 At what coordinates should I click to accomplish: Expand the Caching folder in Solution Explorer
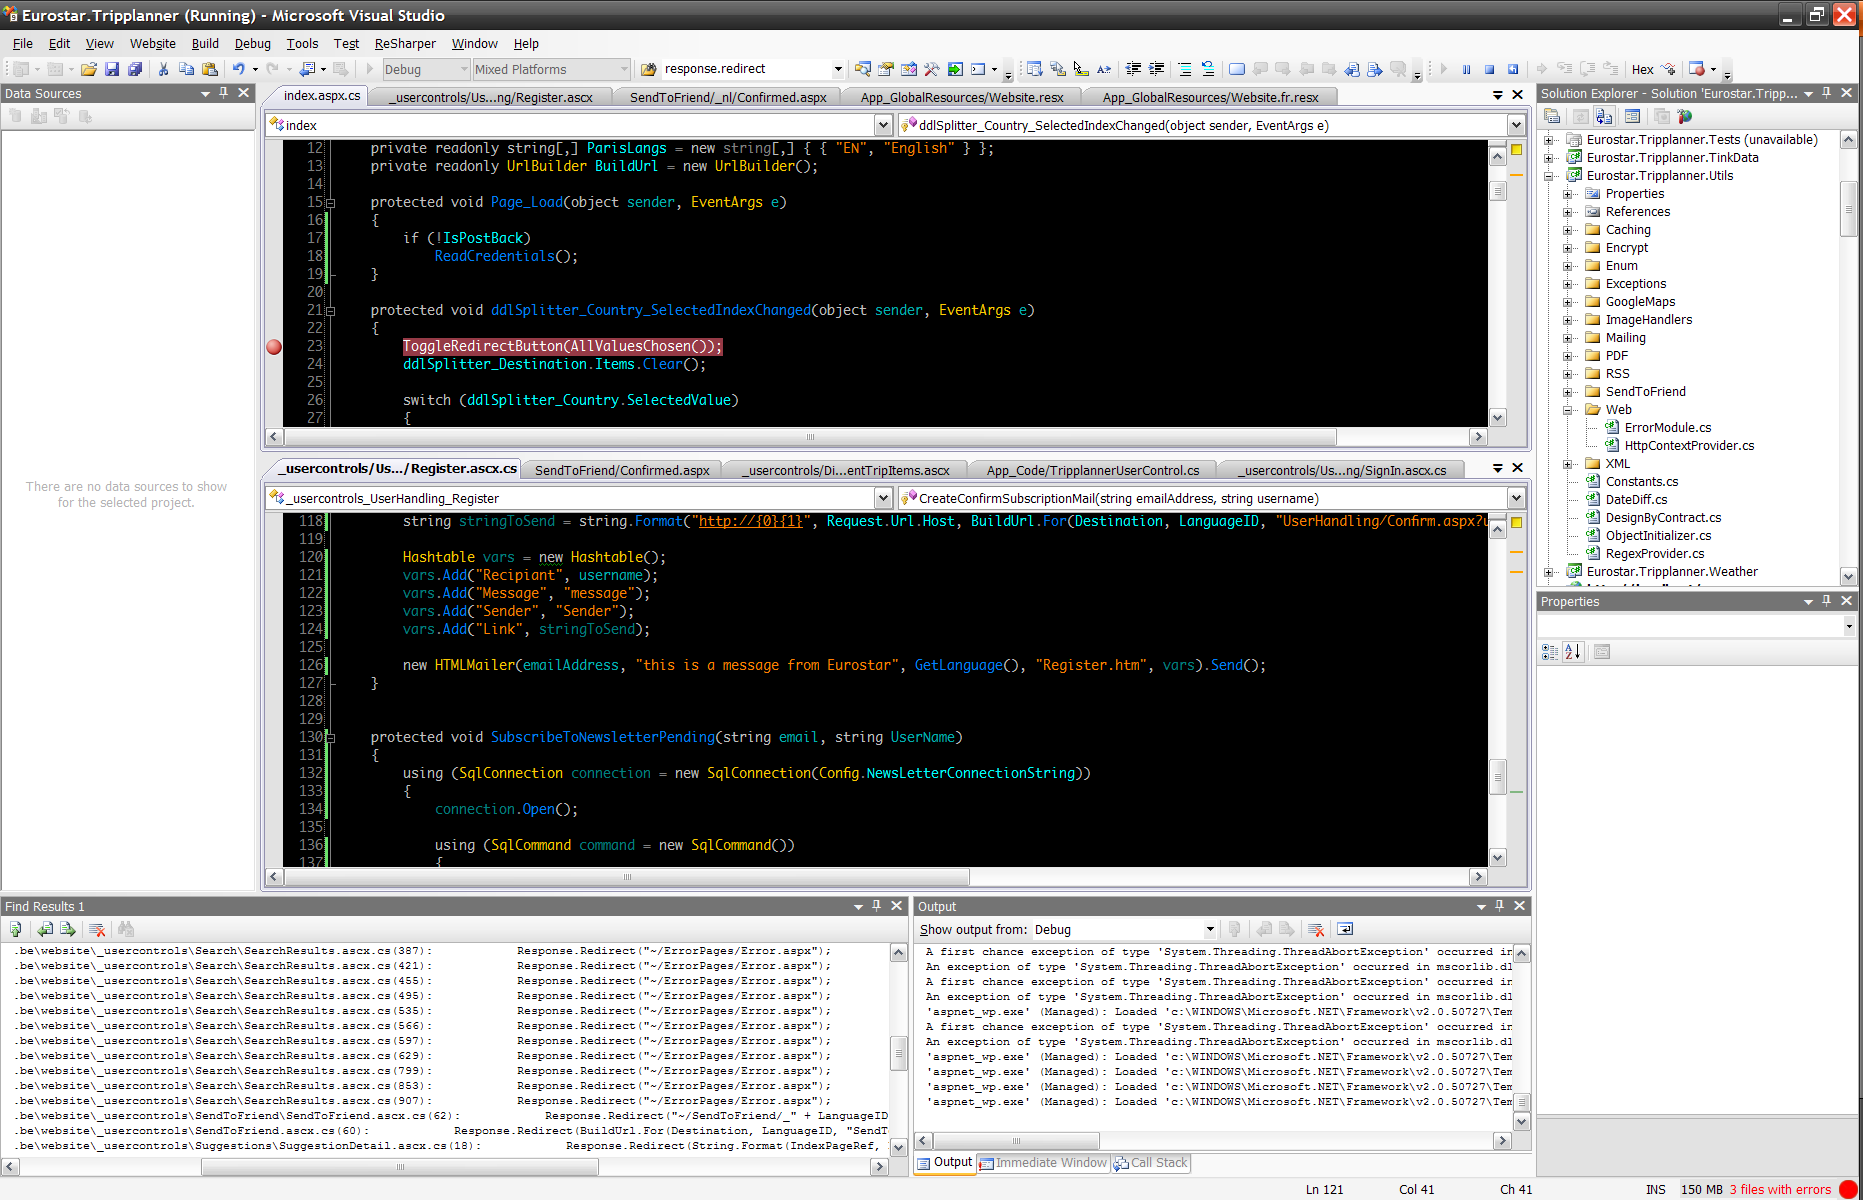coord(1568,230)
